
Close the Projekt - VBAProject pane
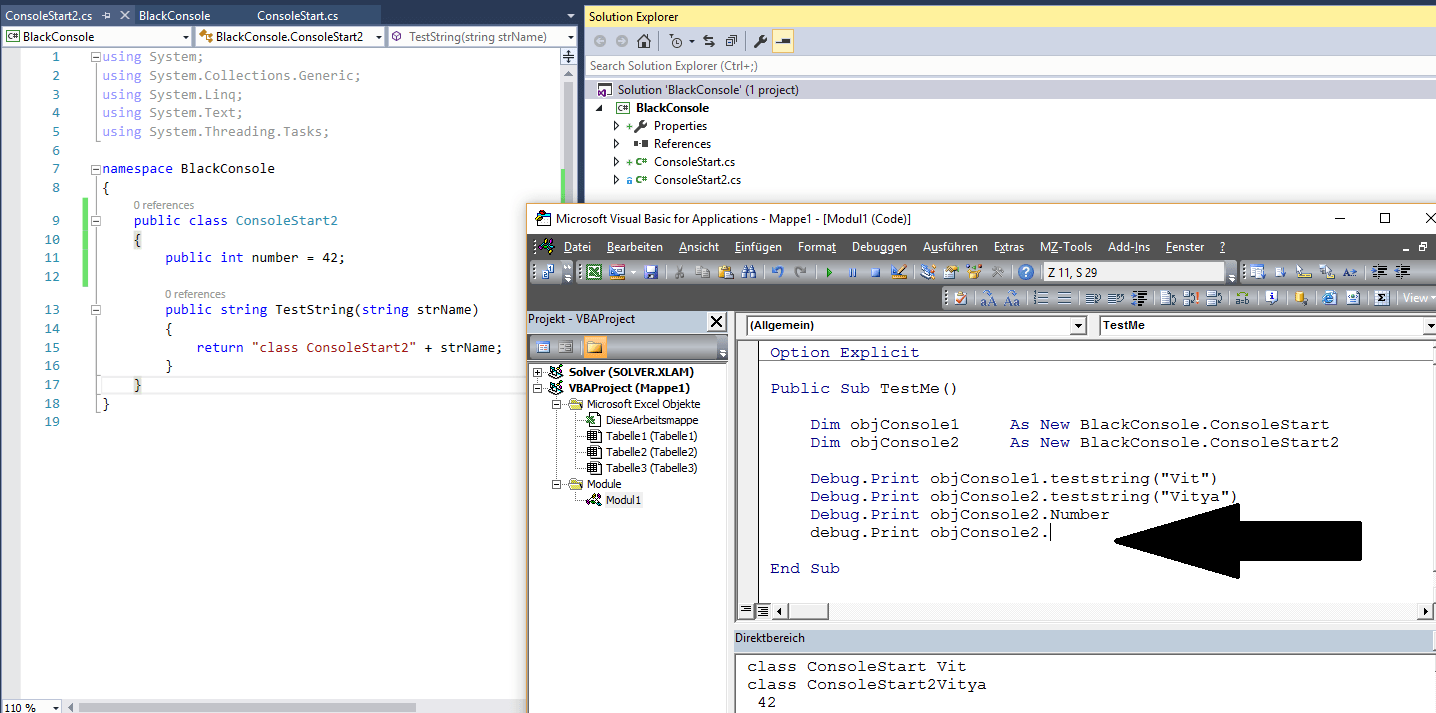click(716, 321)
